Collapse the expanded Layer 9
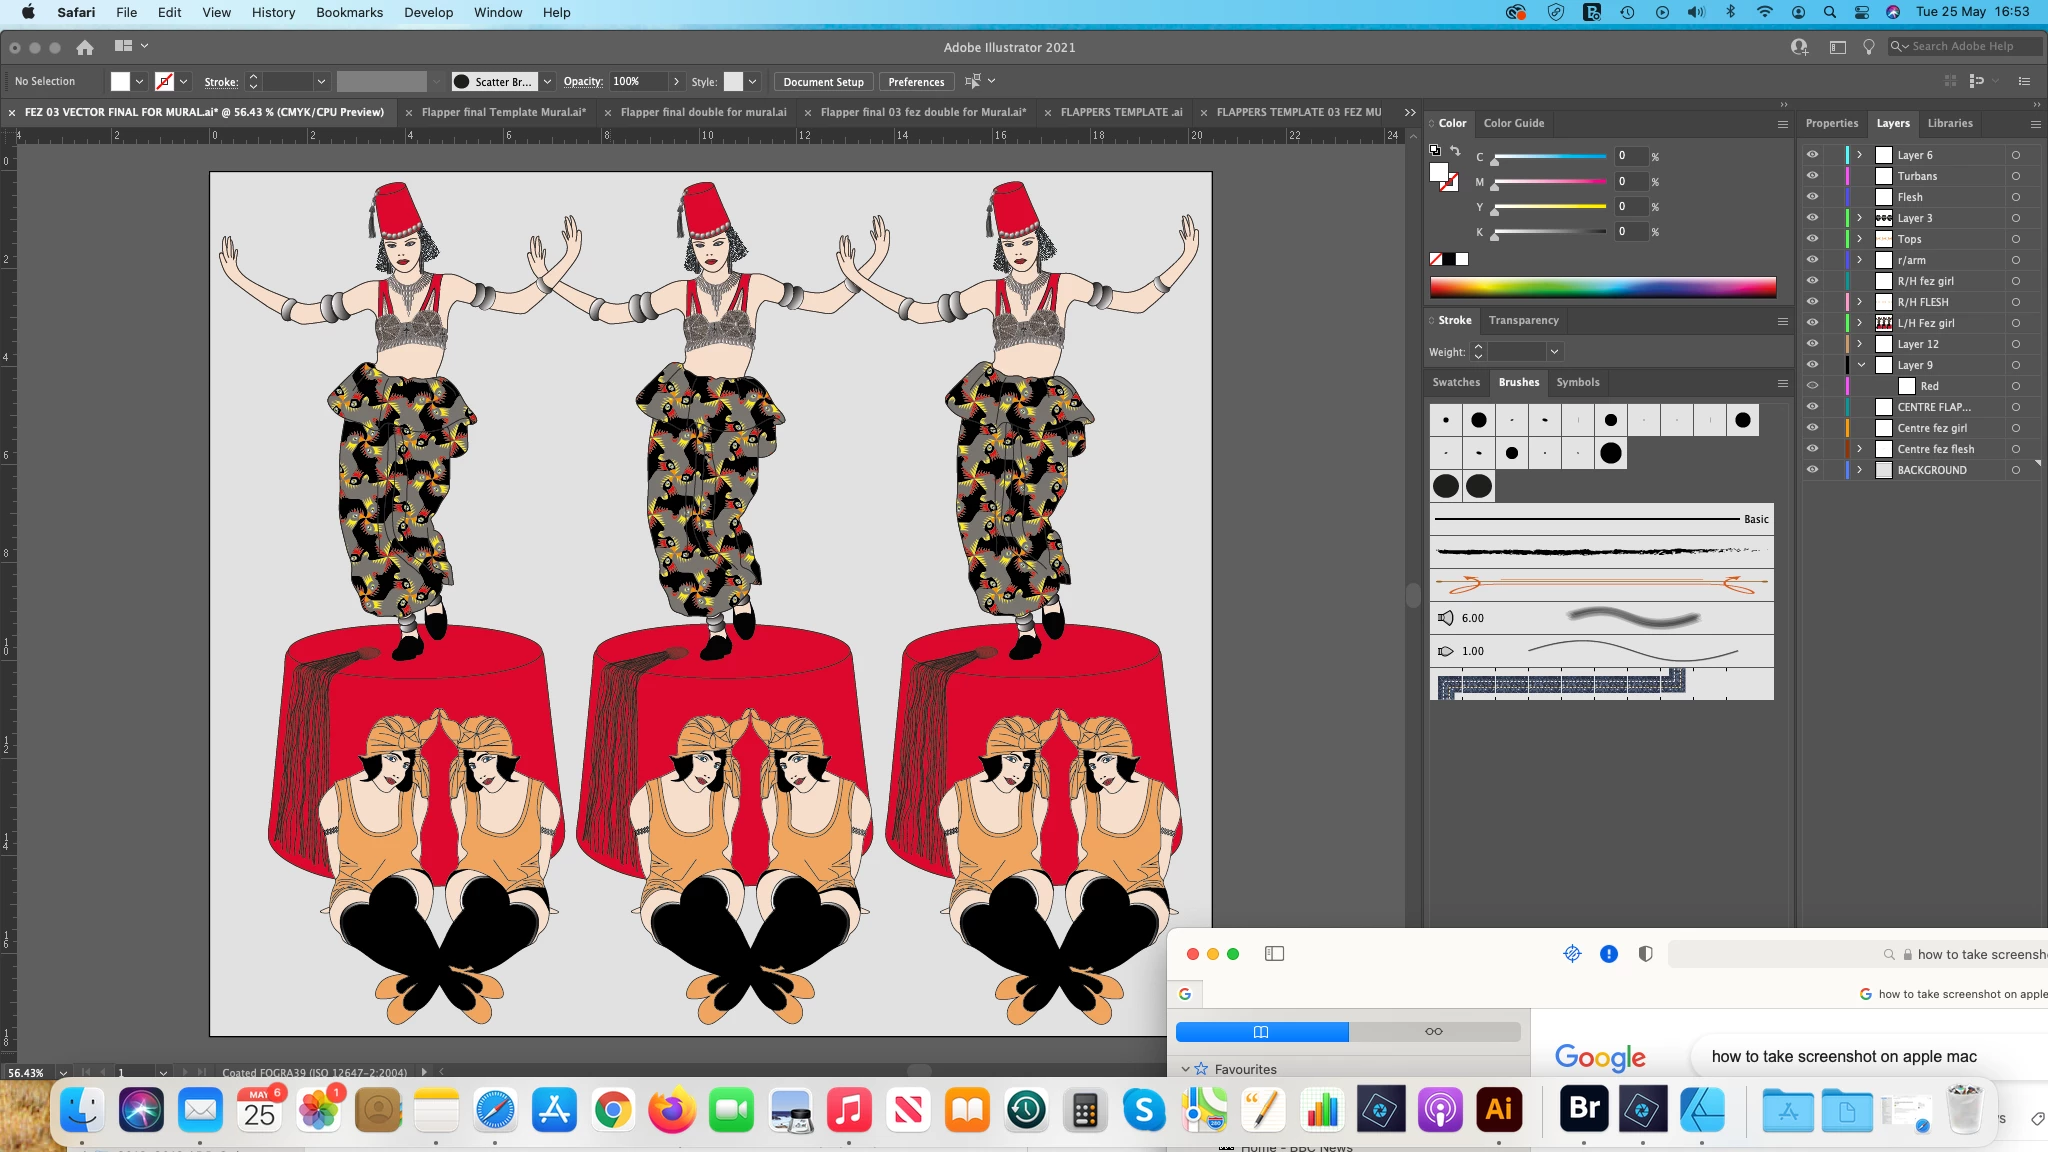The width and height of the screenshot is (2048, 1152). pyautogui.click(x=1860, y=365)
